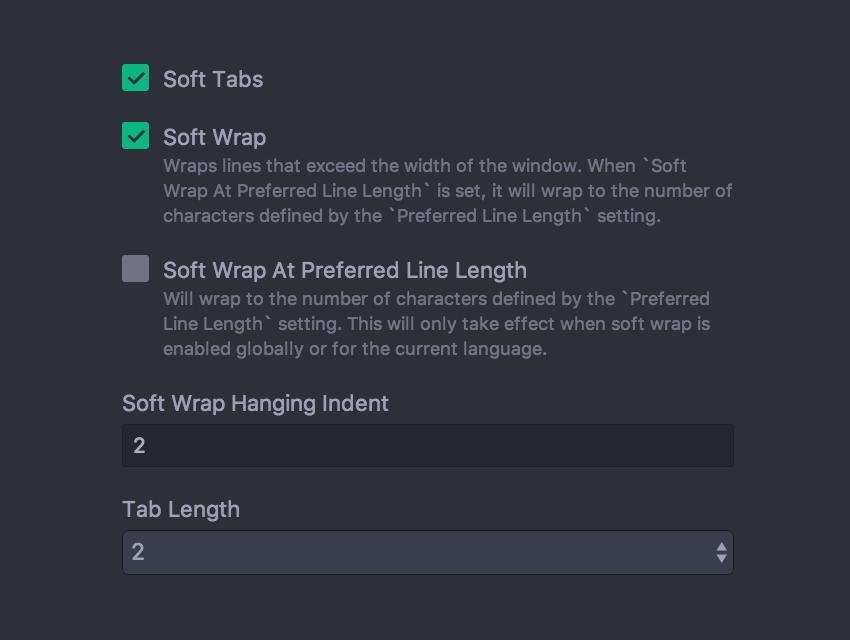
Task: Click the "Soft Wrap Hanging Indent" heading
Action: pyautogui.click(x=255, y=404)
